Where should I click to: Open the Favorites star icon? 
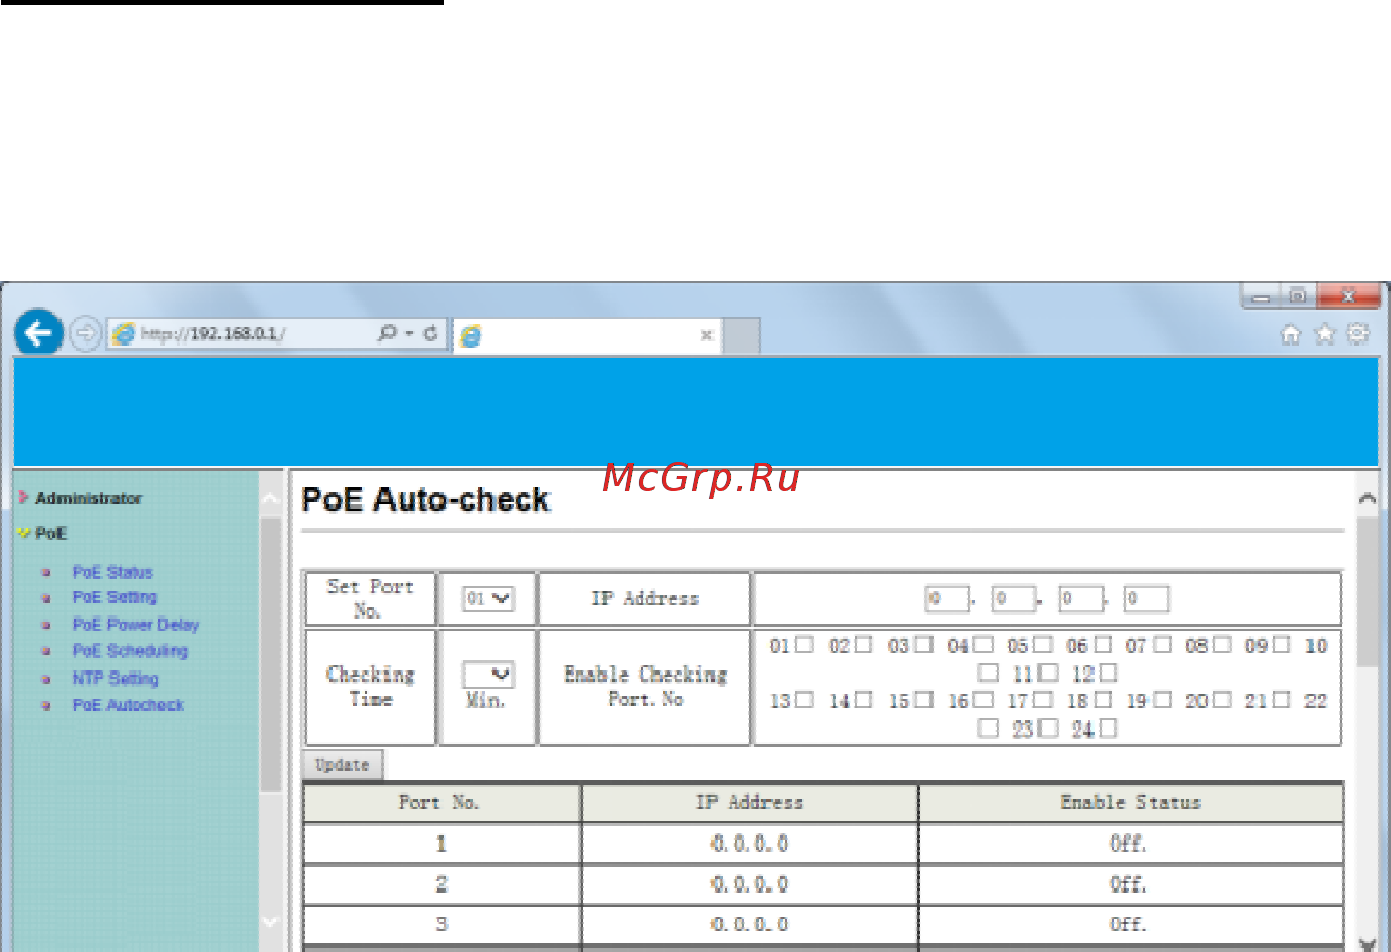coord(1325,334)
